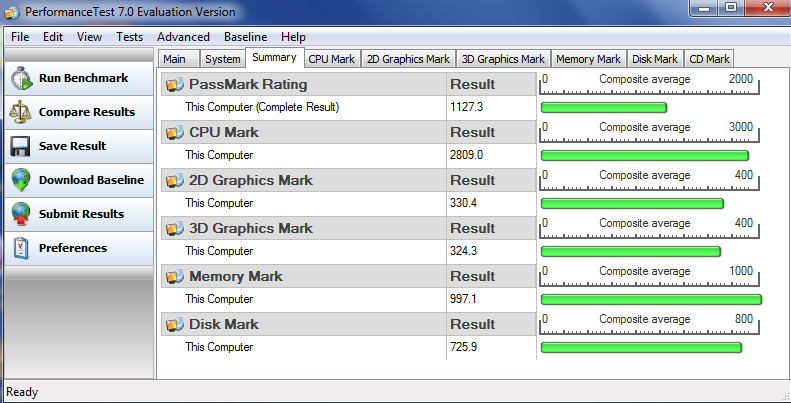
Task: Click the Submit Results globe upload icon
Action: click(x=21, y=214)
